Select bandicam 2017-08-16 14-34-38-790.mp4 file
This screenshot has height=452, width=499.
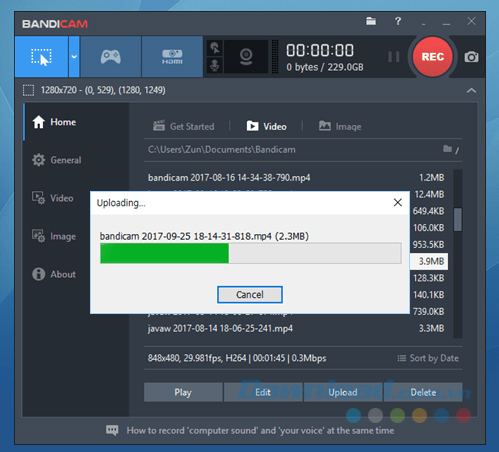tap(229, 178)
